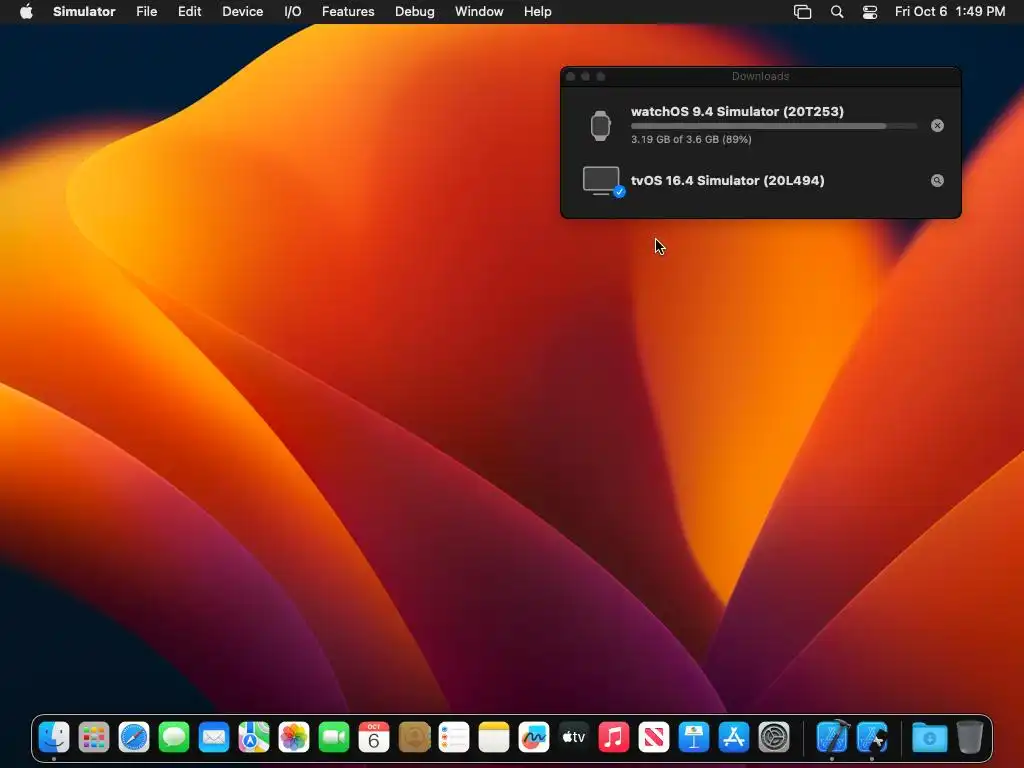Open Notes from the Dock
This screenshot has height=768, width=1024.
click(494, 738)
